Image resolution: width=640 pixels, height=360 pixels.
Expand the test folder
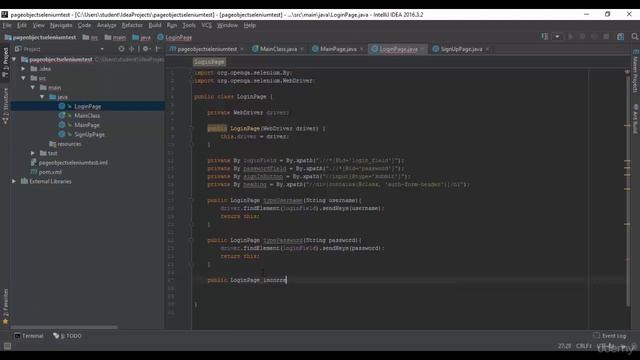click(x=33, y=153)
